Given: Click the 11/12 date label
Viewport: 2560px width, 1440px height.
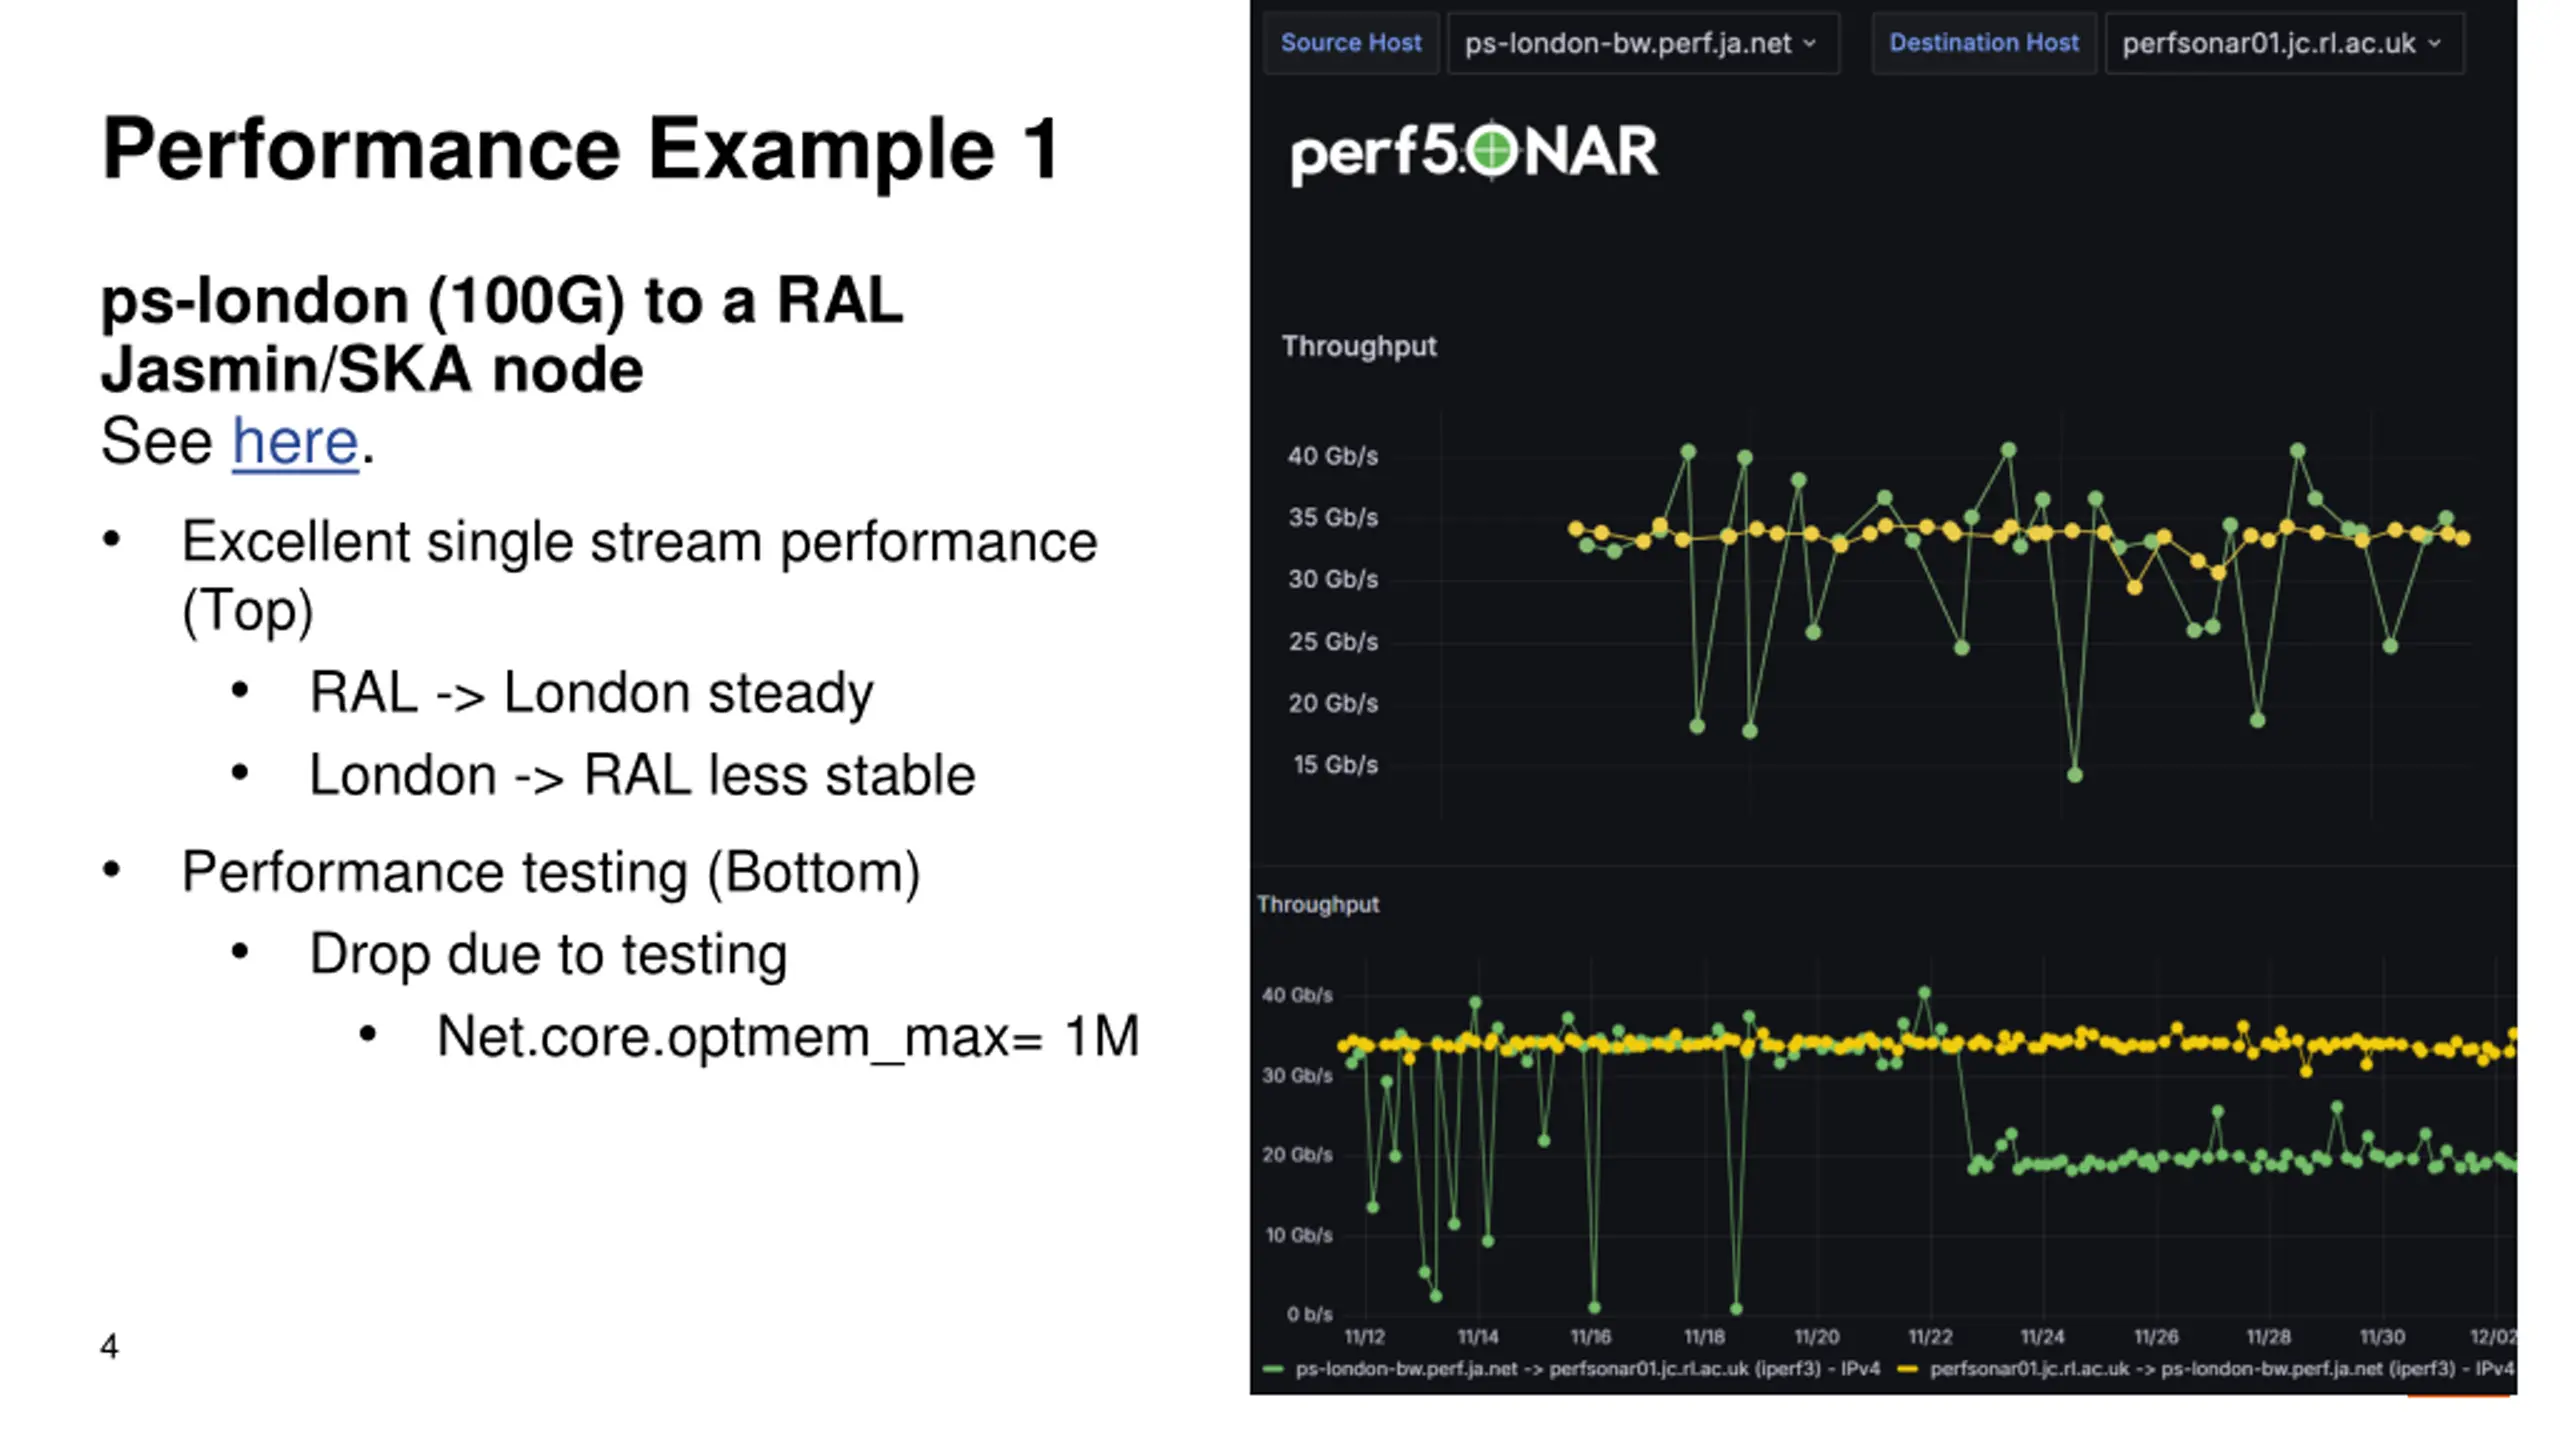Looking at the screenshot, I should 1364,1337.
